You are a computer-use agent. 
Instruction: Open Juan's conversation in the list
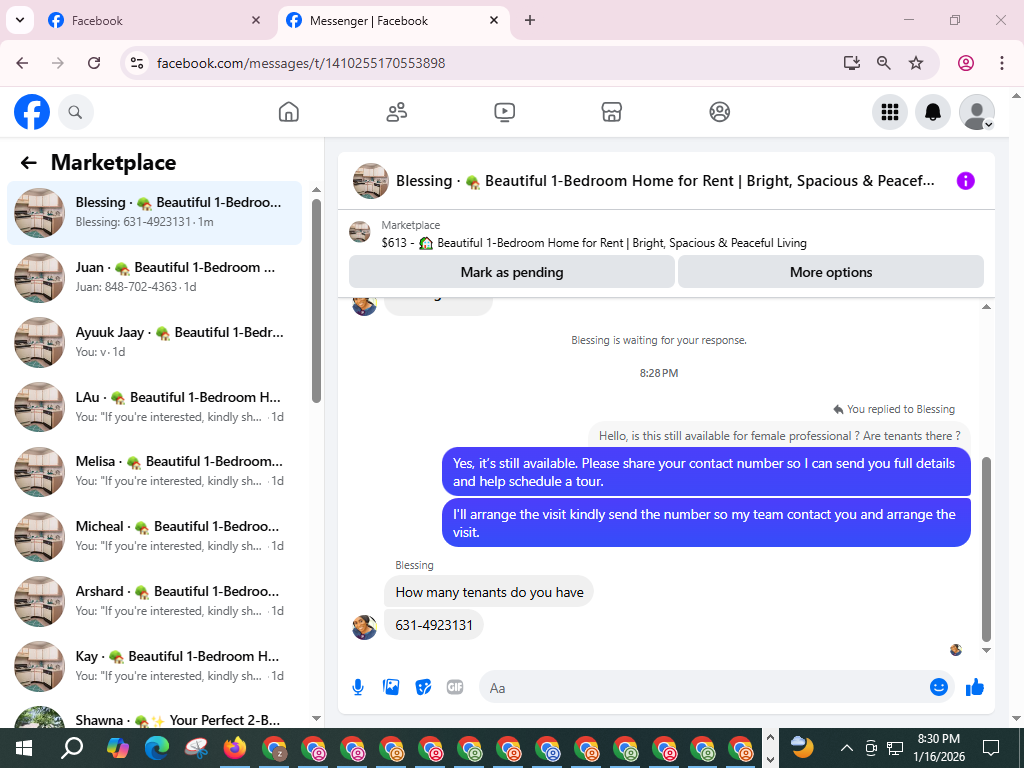155,278
